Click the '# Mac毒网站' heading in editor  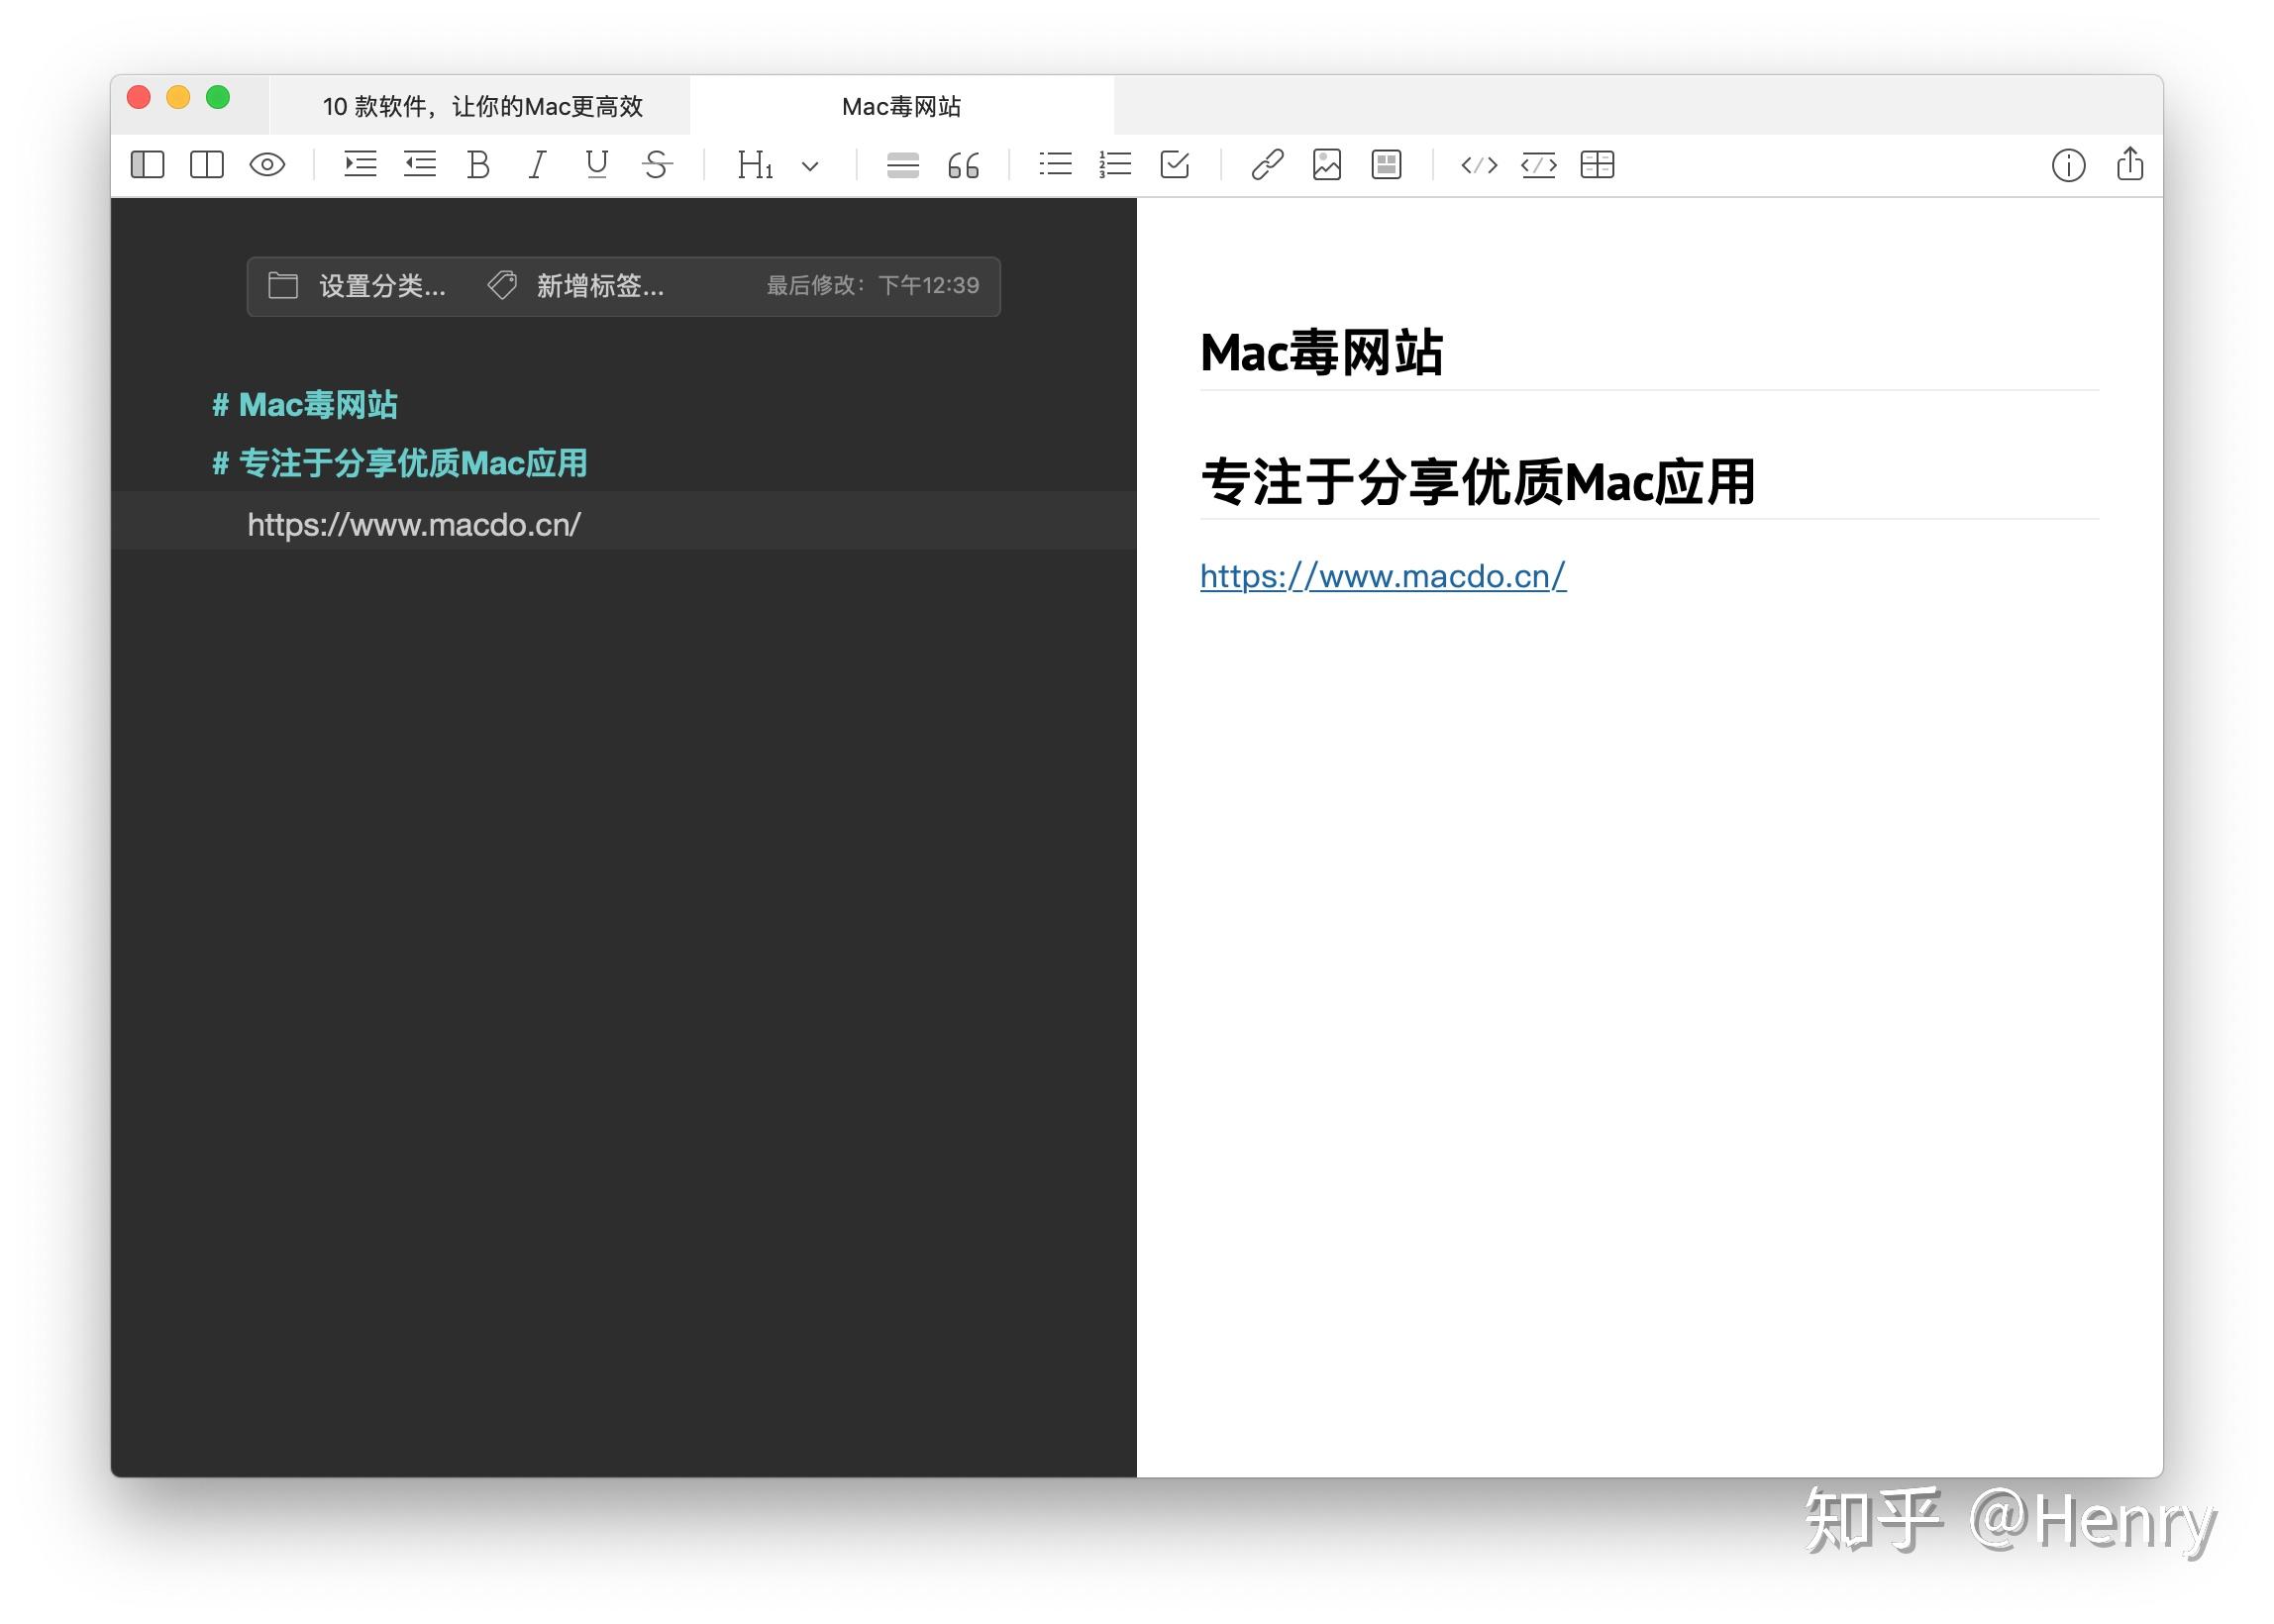(305, 405)
